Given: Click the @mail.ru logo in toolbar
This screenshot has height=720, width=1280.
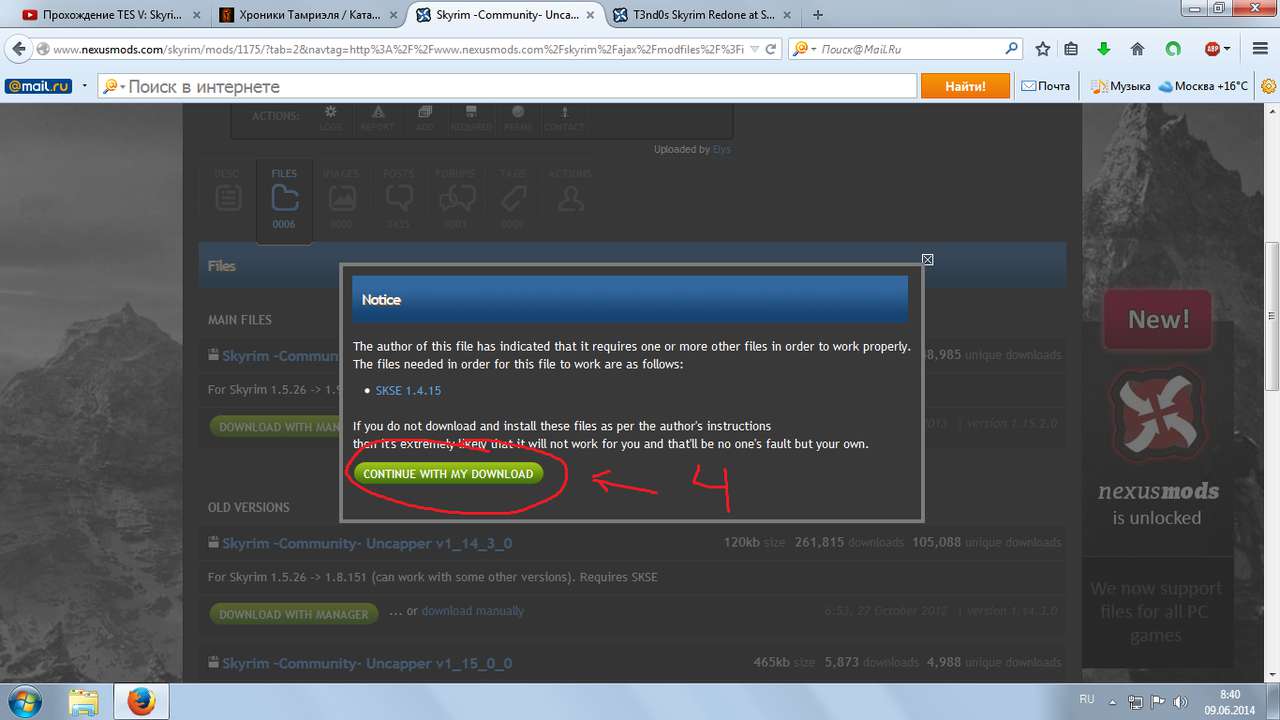Looking at the screenshot, I should tap(38, 86).
